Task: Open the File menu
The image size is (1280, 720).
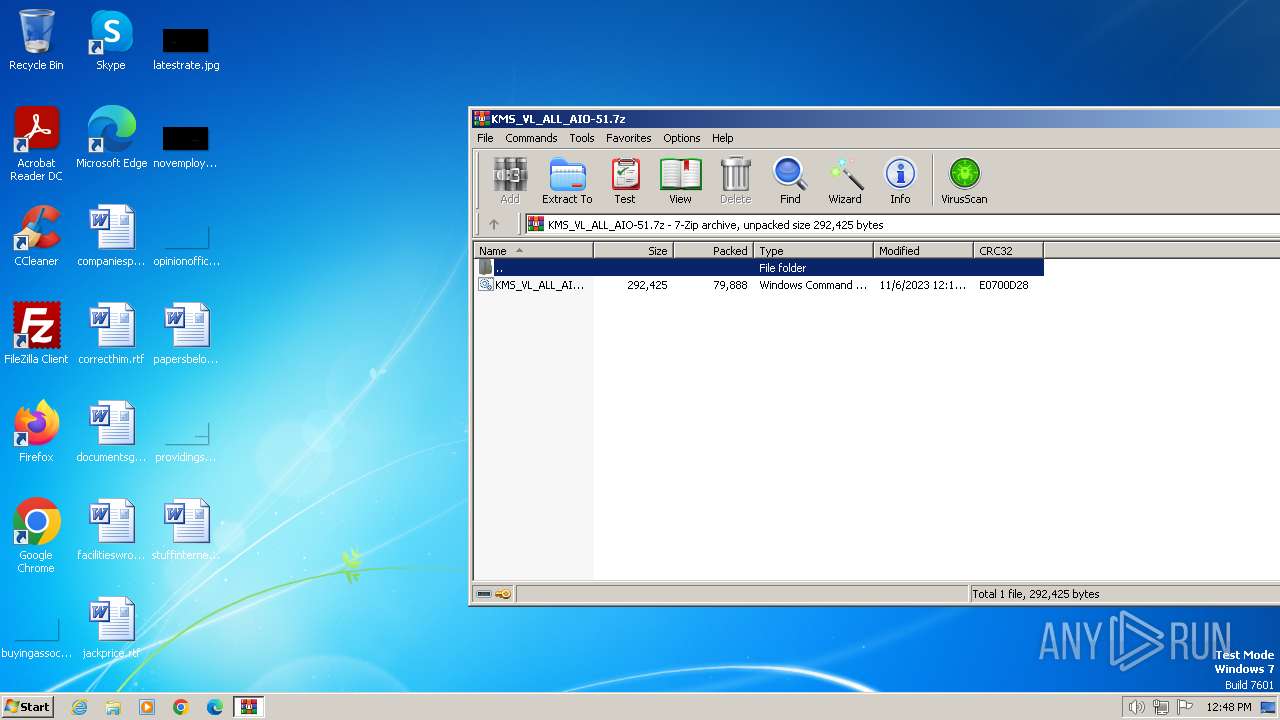Action: point(485,138)
